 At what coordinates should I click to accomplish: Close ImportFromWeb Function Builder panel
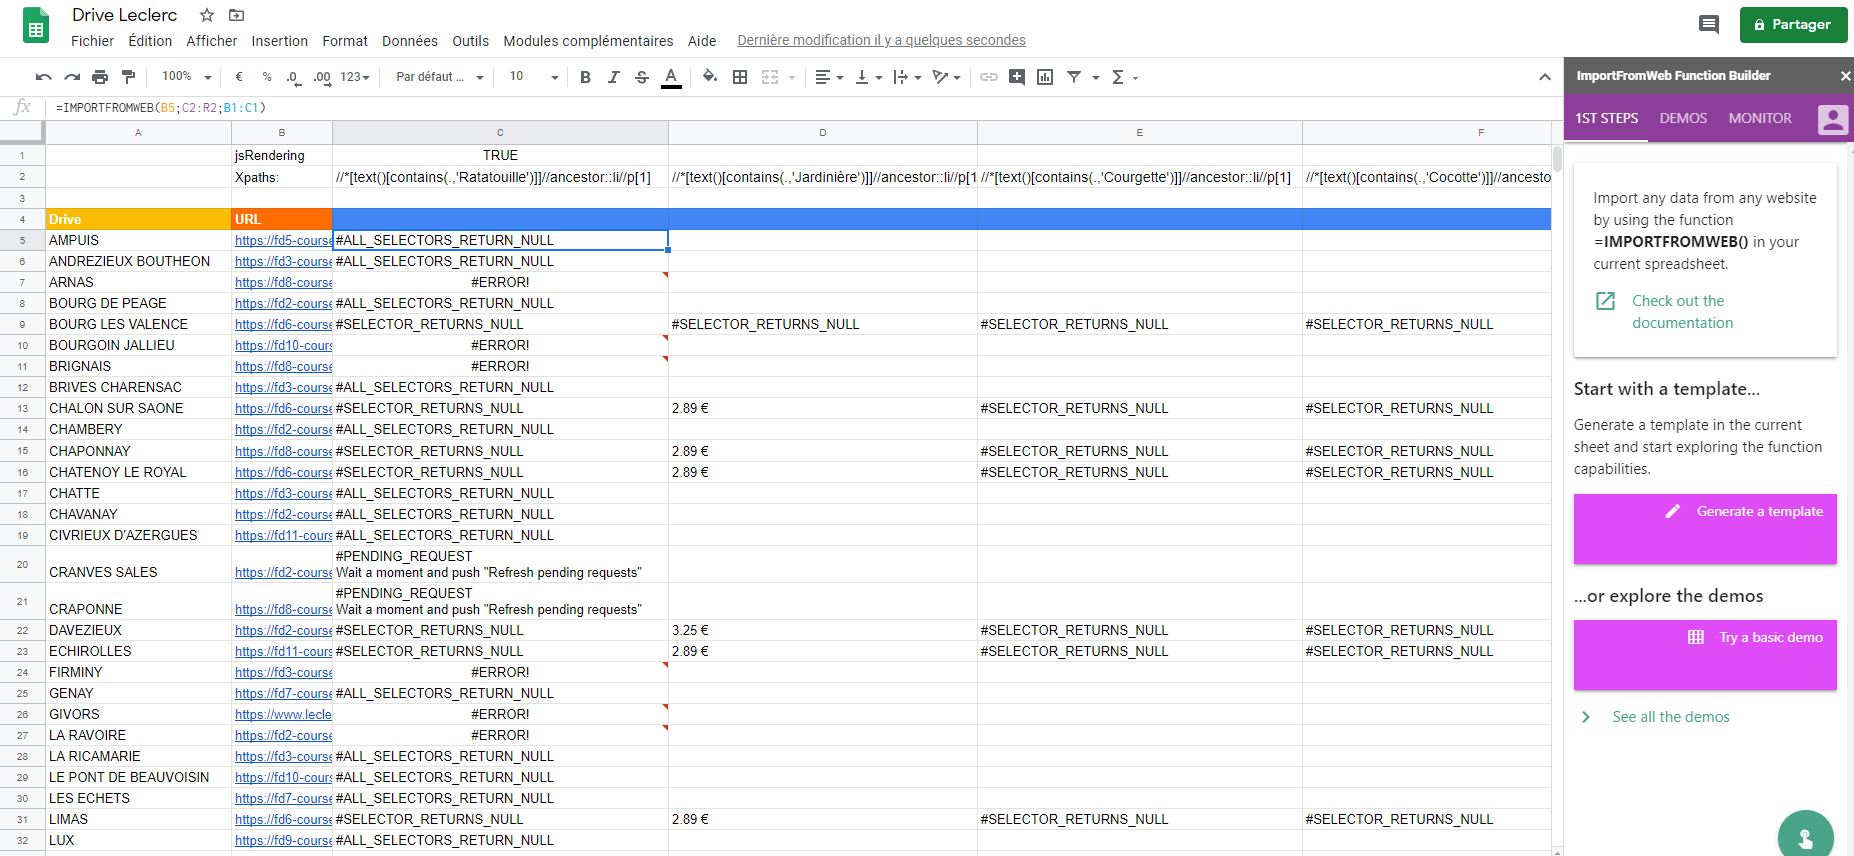point(1846,76)
